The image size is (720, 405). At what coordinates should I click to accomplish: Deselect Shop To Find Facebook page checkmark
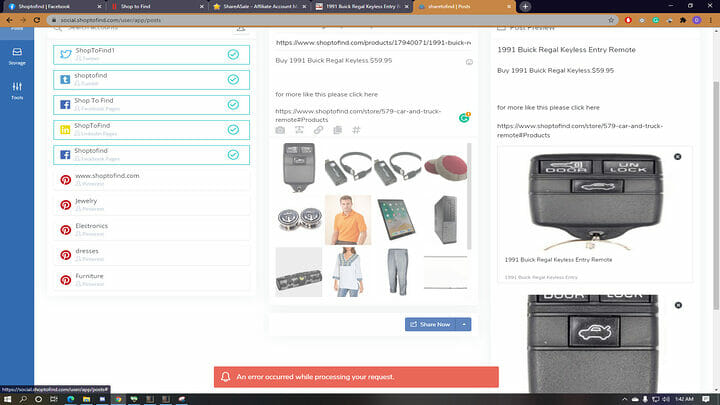coord(233,105)
